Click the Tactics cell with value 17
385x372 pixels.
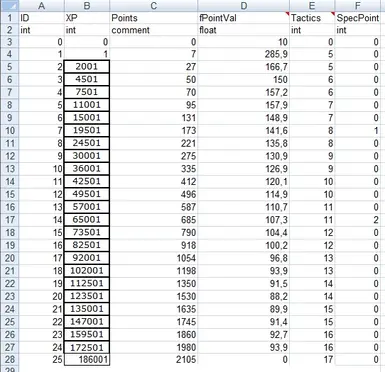pos(312,360)
